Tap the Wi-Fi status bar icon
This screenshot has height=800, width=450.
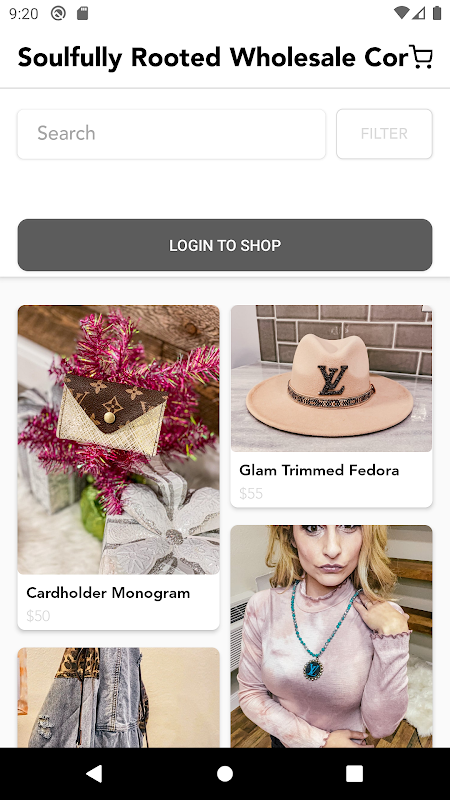tap(402, 13)
